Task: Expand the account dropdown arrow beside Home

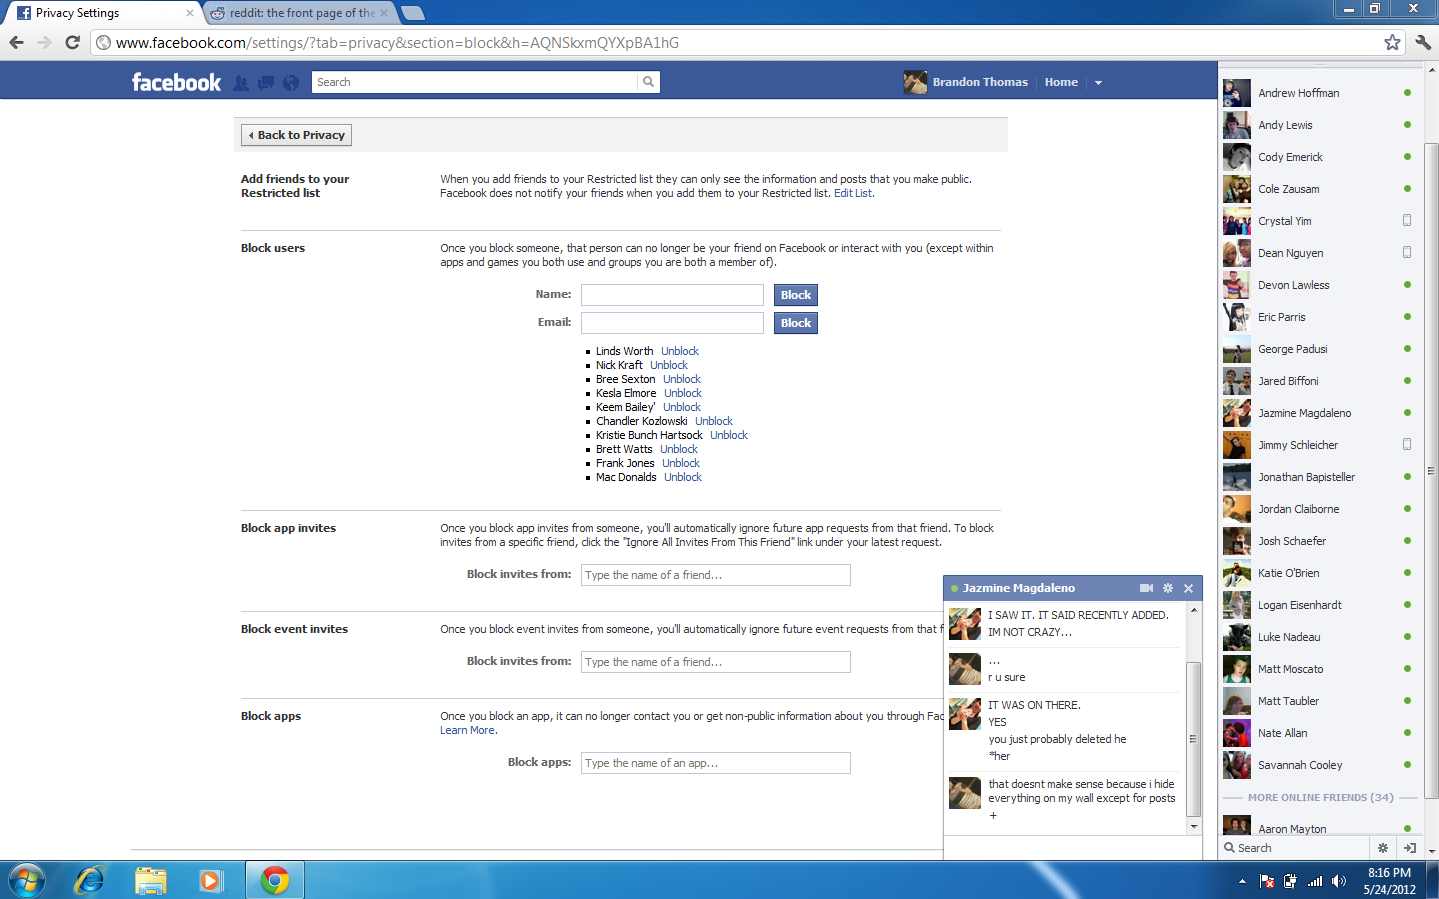Action: (x=1098, y=83)
